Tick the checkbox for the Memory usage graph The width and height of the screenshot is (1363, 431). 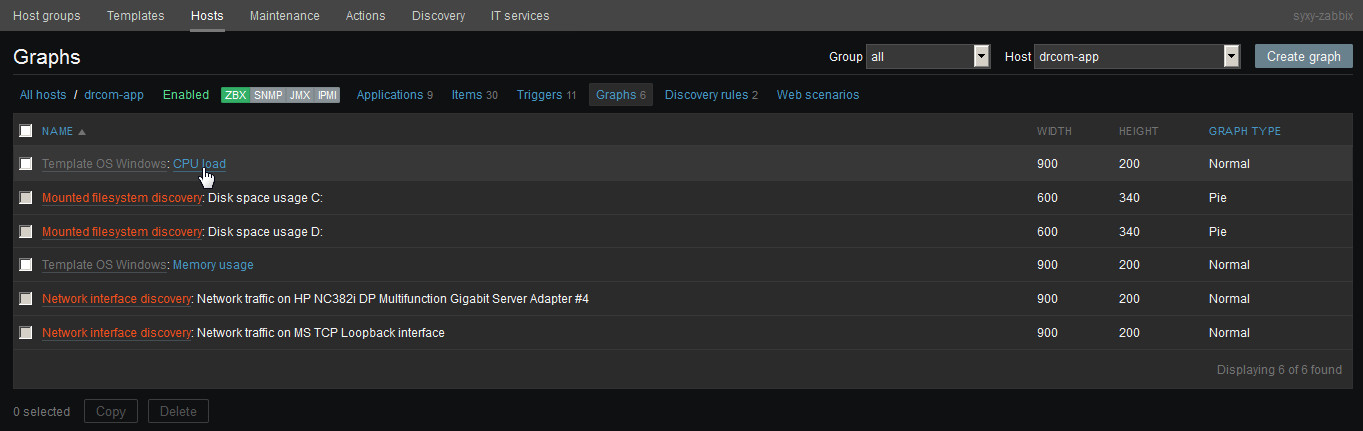pyautogui.click(x=26, y=265)
